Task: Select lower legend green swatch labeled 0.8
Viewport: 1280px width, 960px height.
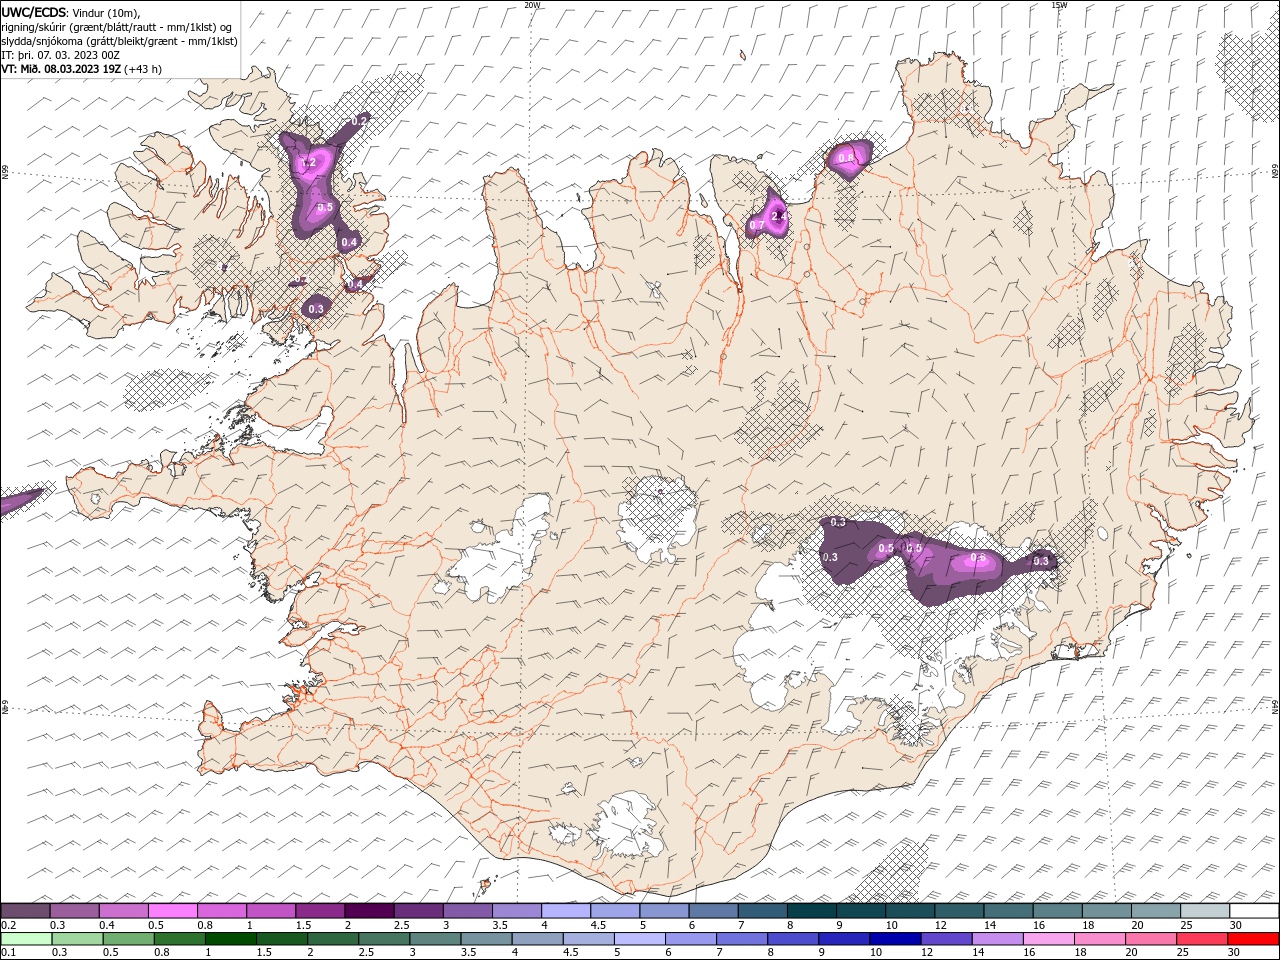Action: click(x=179, y=939)
